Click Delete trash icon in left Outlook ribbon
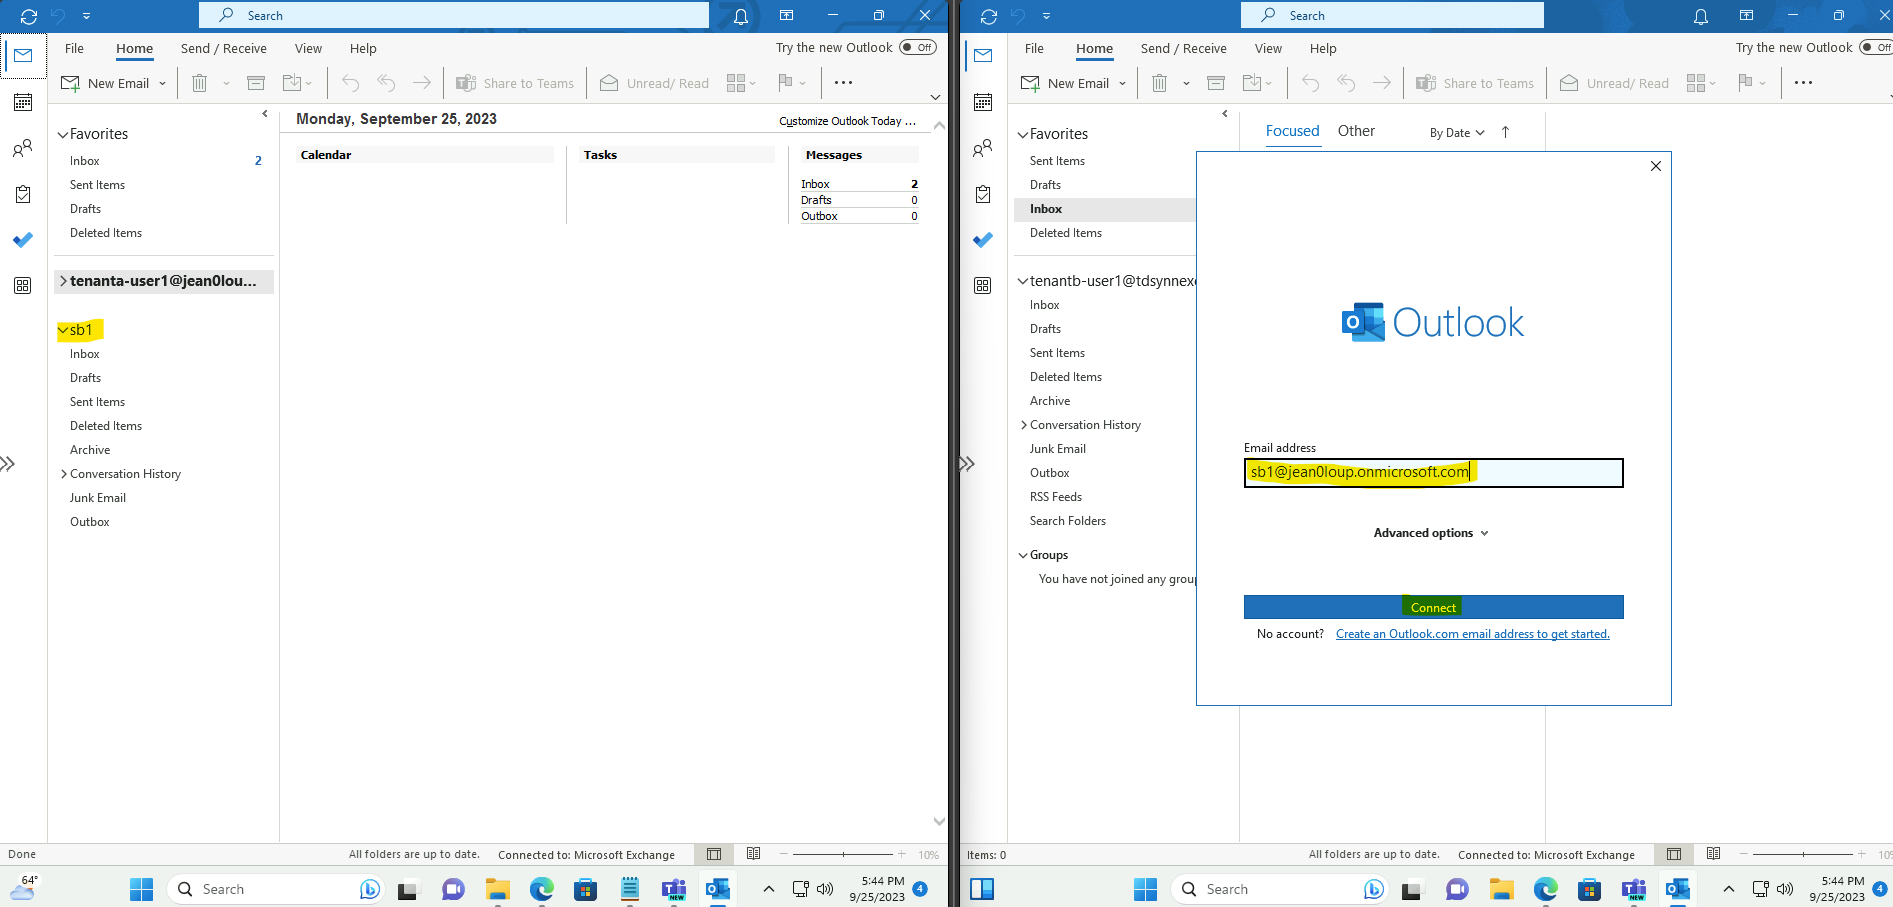The image size is (1893, 907). click(x=199, y=83)
